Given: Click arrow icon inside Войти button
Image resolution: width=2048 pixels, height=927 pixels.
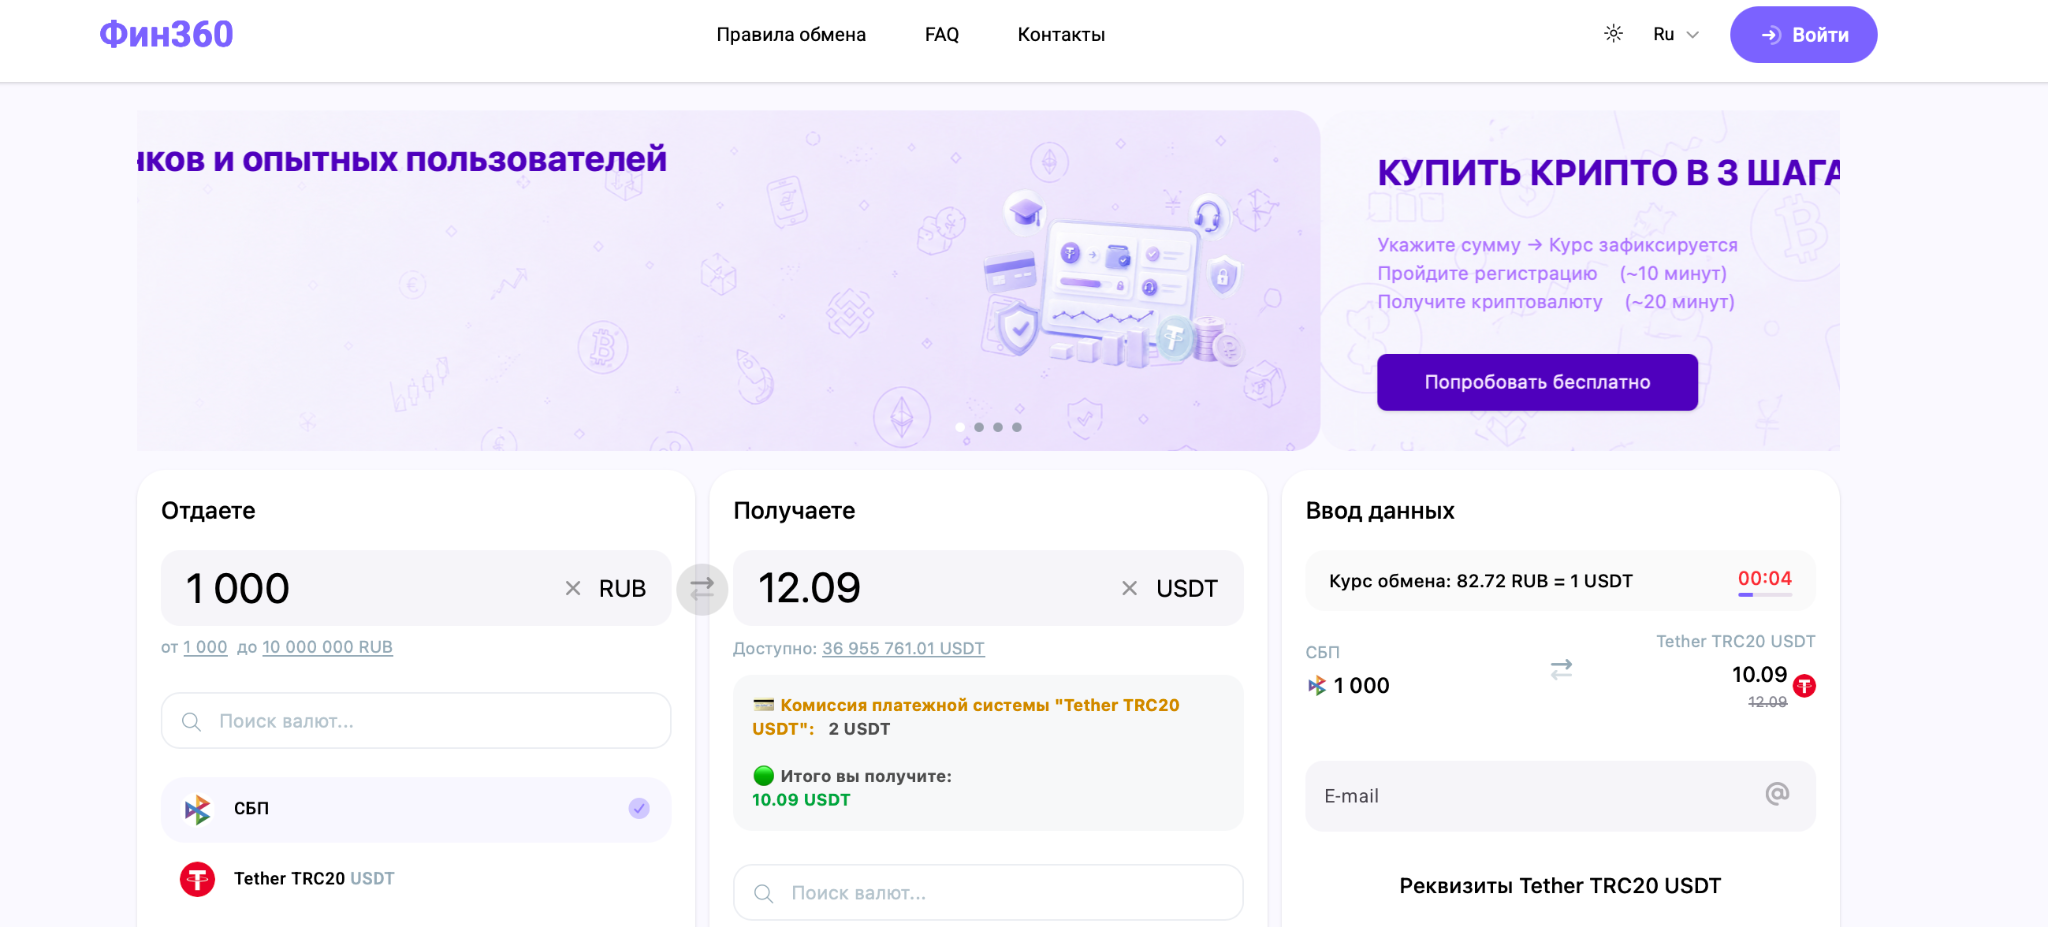Looking at the screenshot, I should click(x=1771, y=35).
